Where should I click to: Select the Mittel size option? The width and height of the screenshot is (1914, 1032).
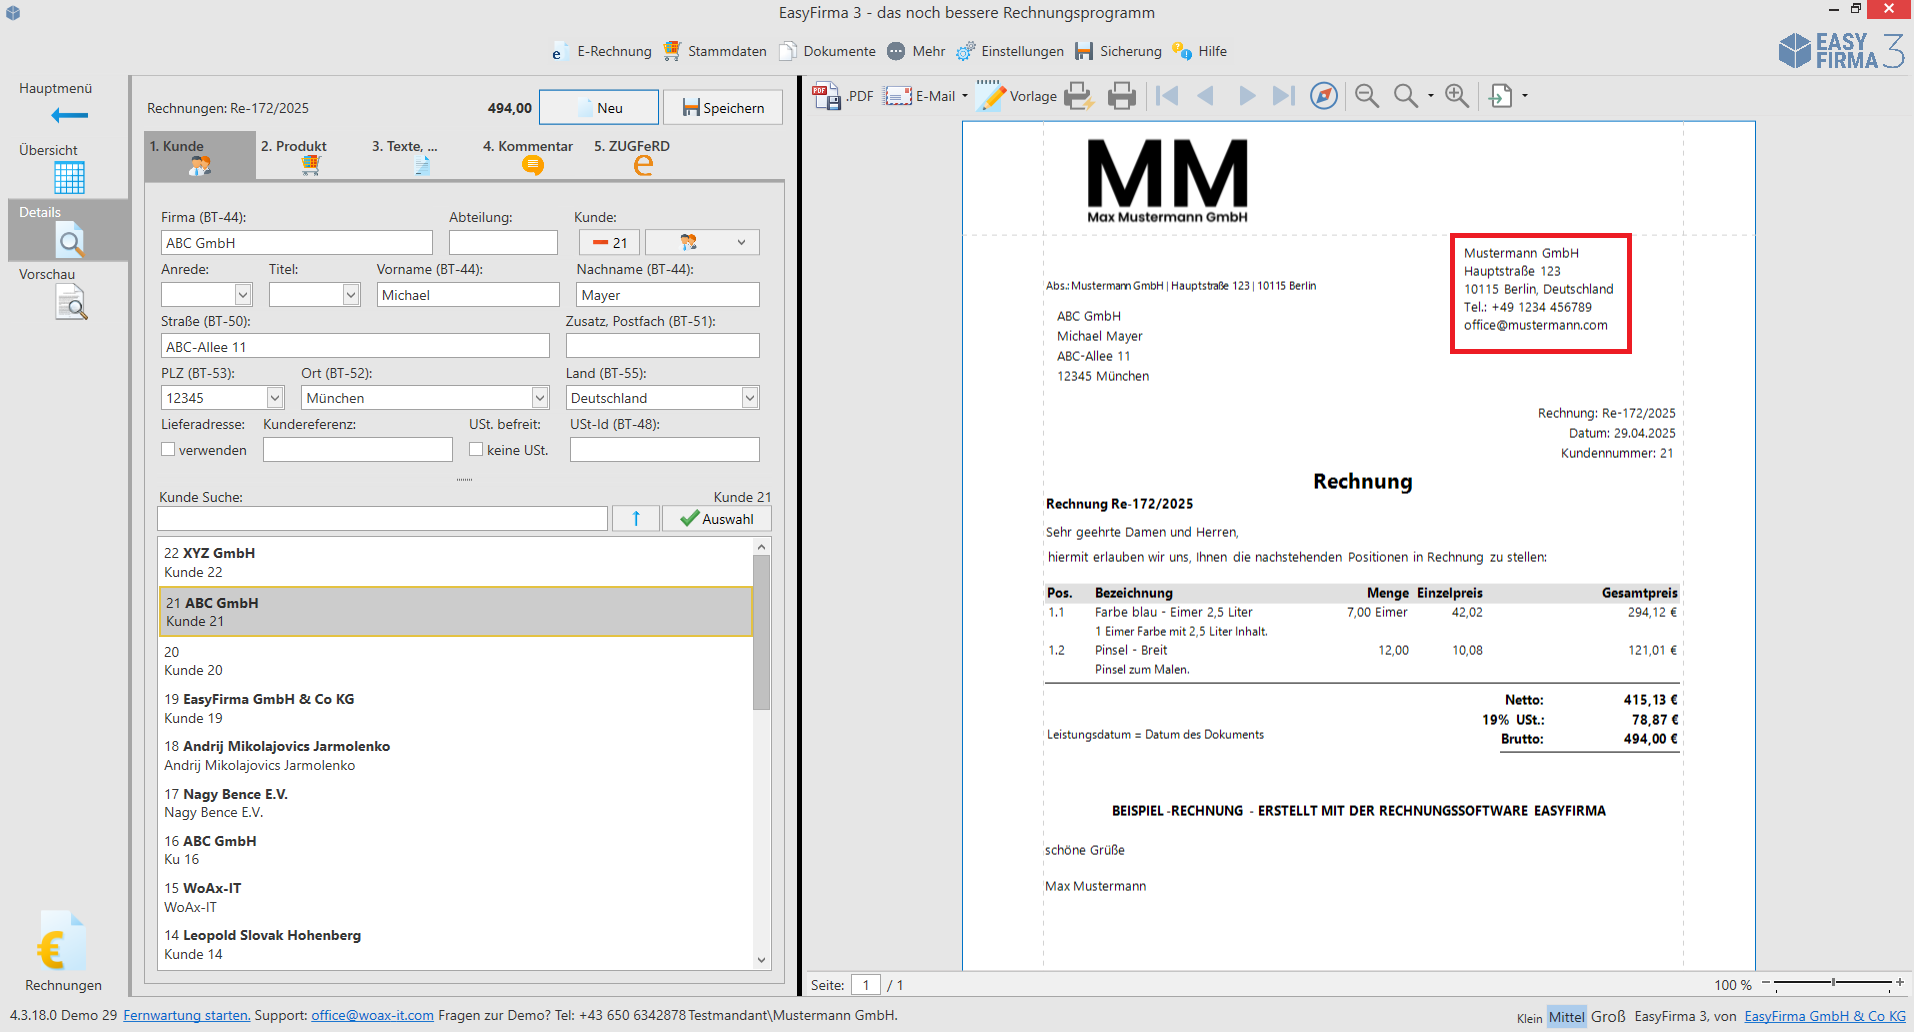[1566, 1016]
